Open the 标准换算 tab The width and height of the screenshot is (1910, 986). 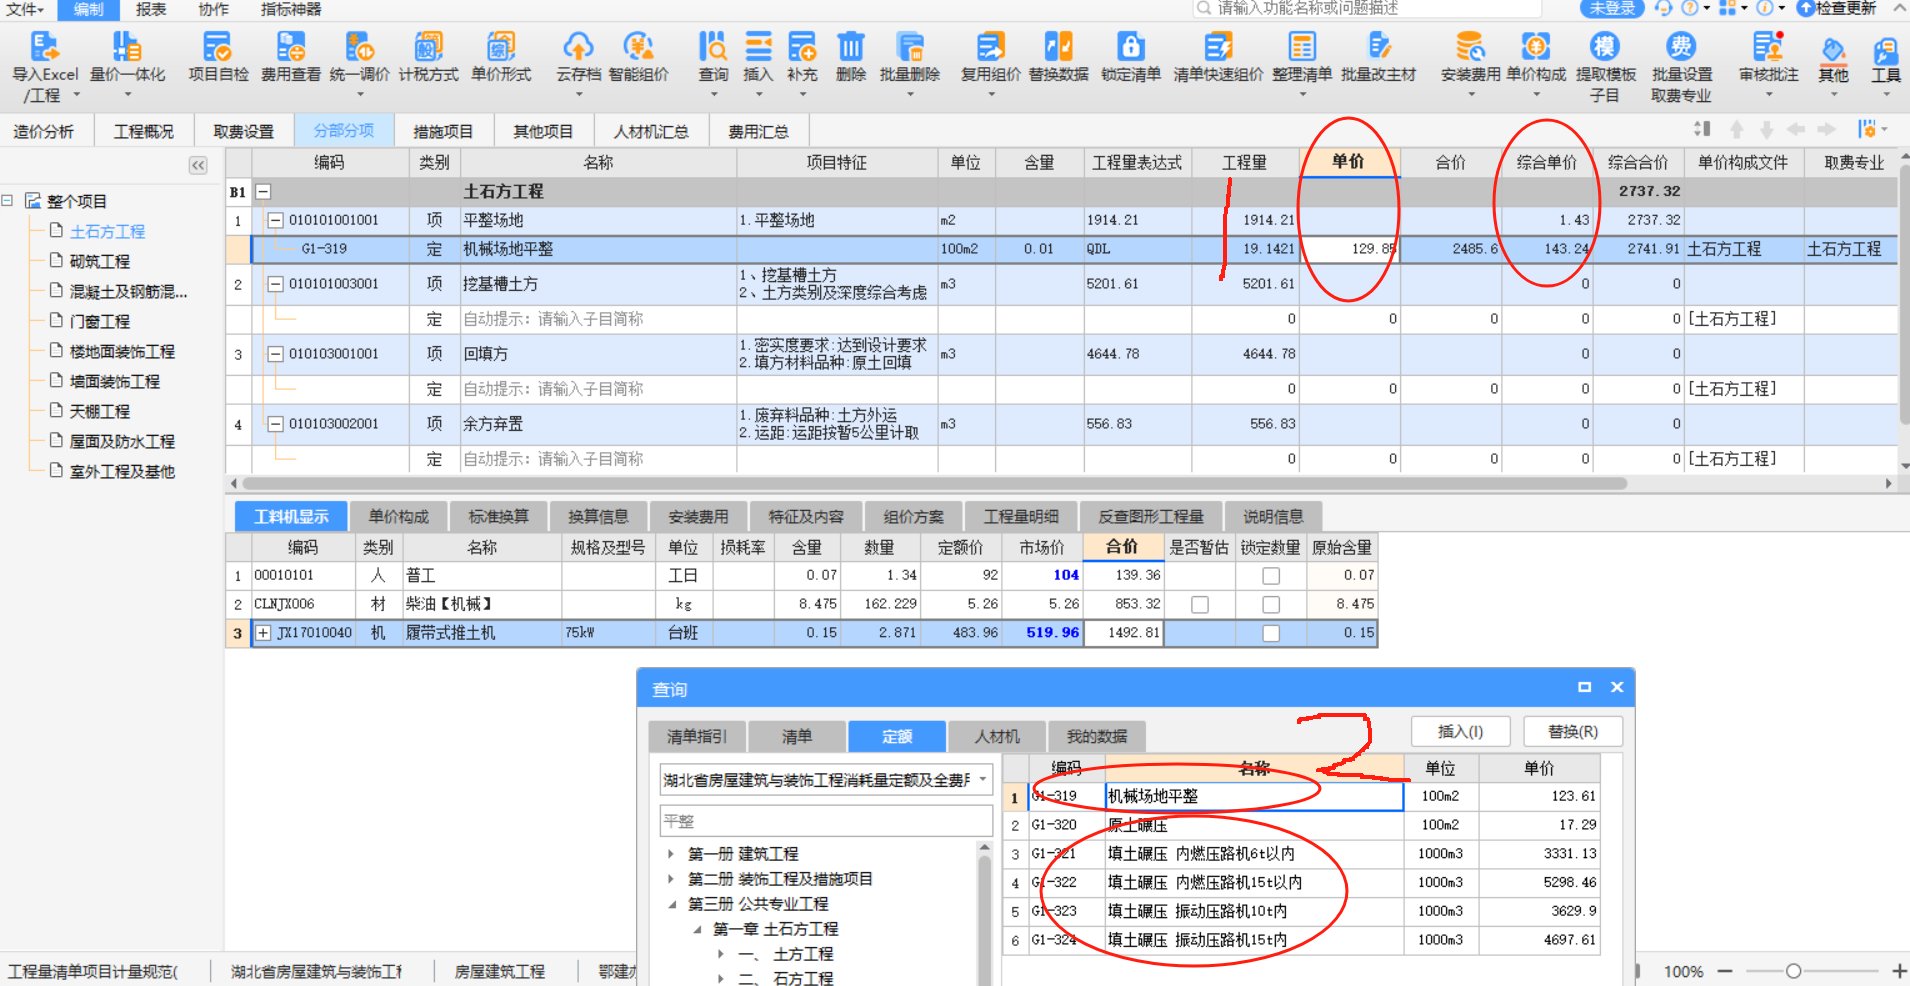[498, 516]
